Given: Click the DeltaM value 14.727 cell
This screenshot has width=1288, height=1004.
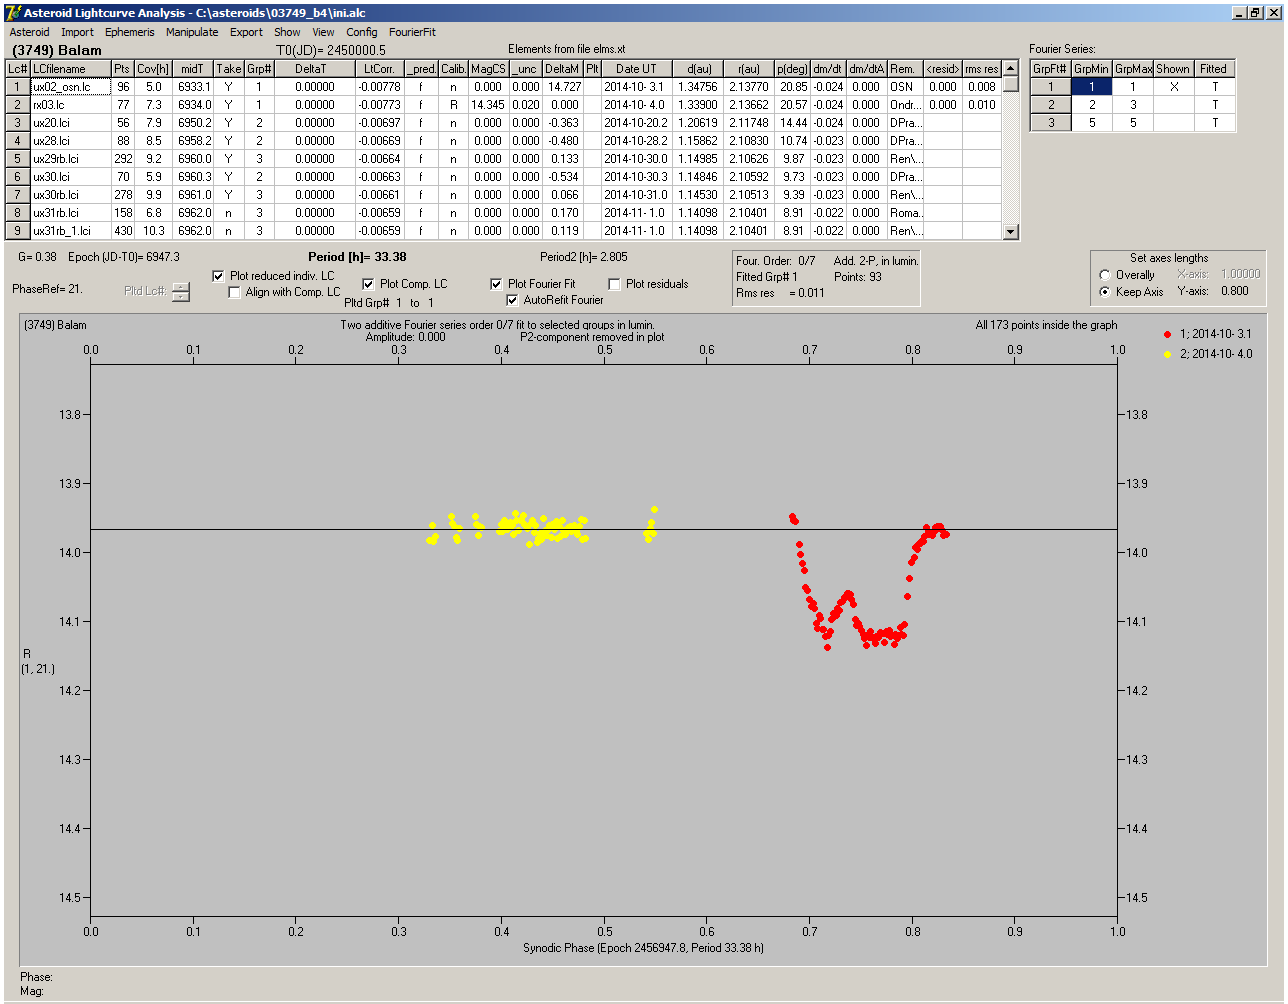Looking at the screenshot, I should (563, 87).
